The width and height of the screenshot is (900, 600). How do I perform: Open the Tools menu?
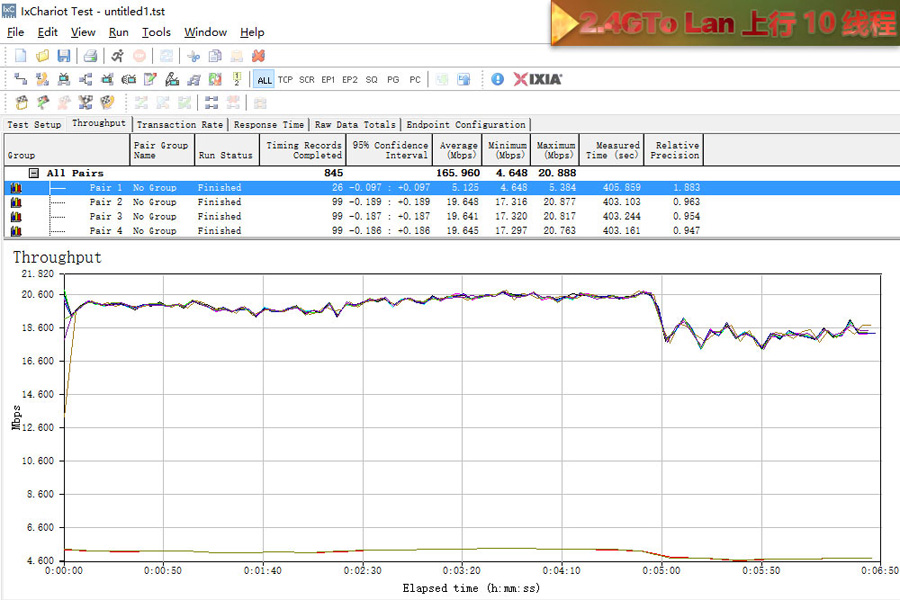point(156,32)
